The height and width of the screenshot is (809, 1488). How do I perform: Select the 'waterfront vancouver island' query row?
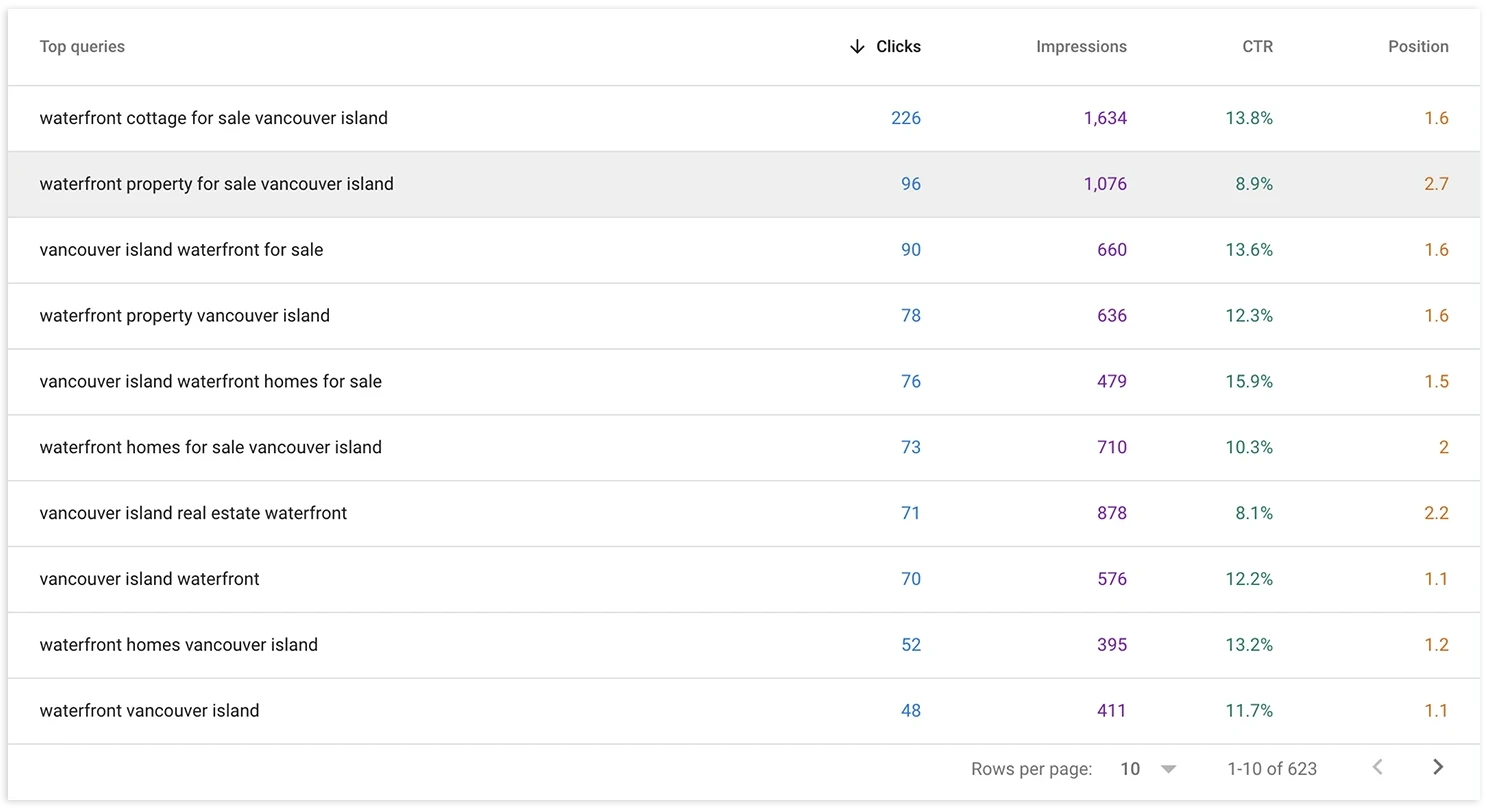click(x=149, y=711)
